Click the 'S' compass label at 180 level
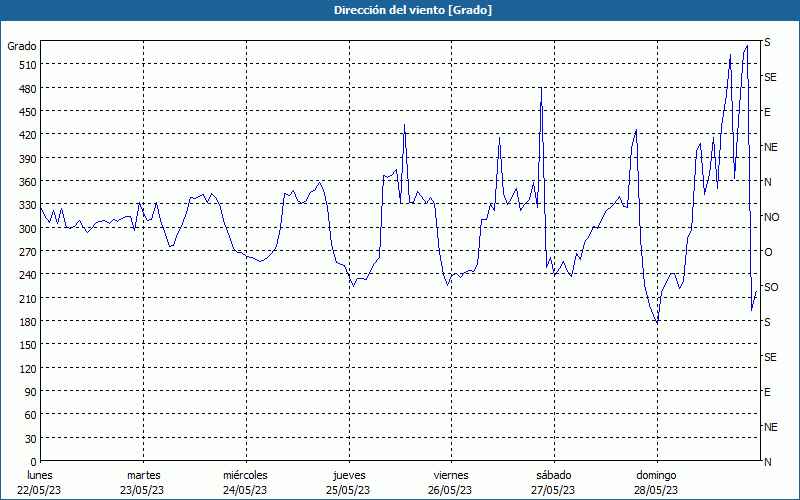Image resolution: width=800 pixels, height=500 pixels. click(767, 322)
